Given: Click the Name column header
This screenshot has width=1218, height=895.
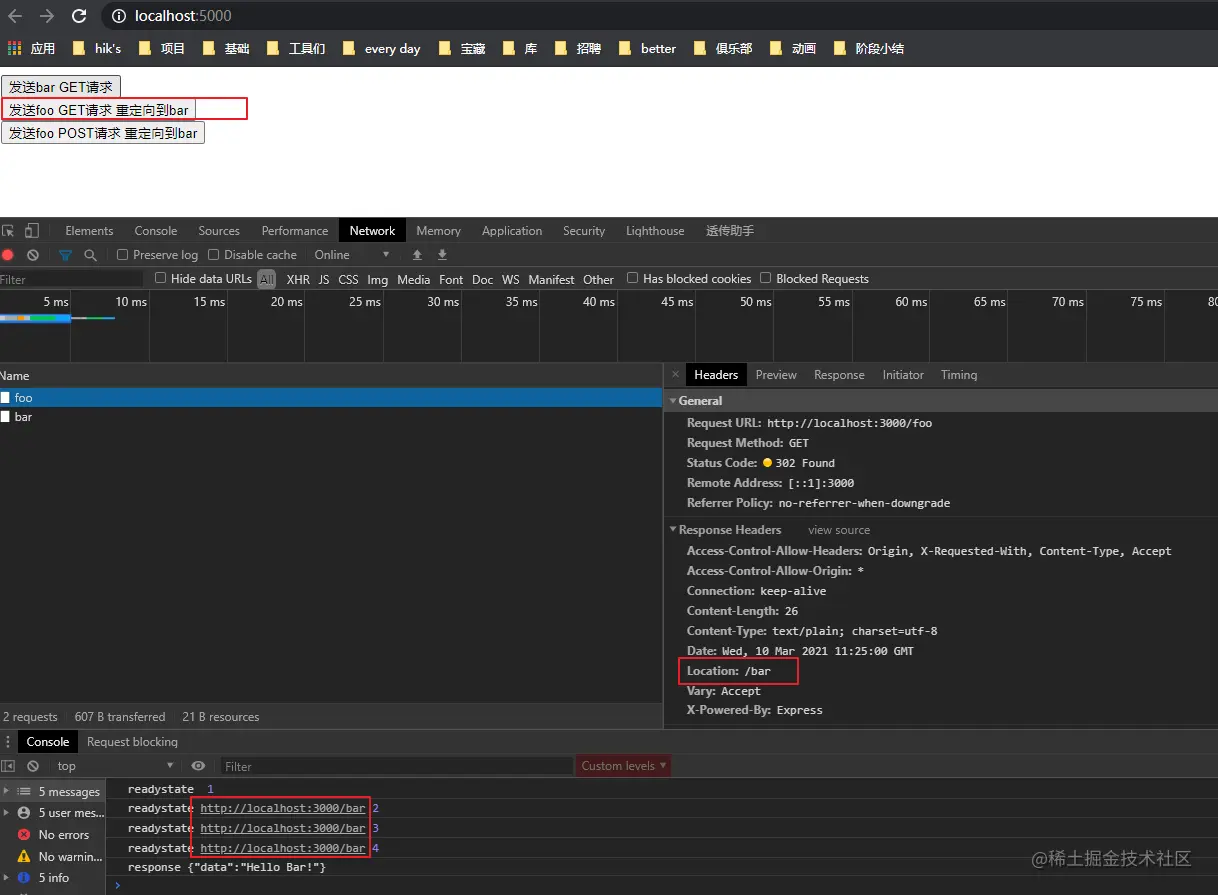Looking at the screenshot, I should [x=331, y=376].
